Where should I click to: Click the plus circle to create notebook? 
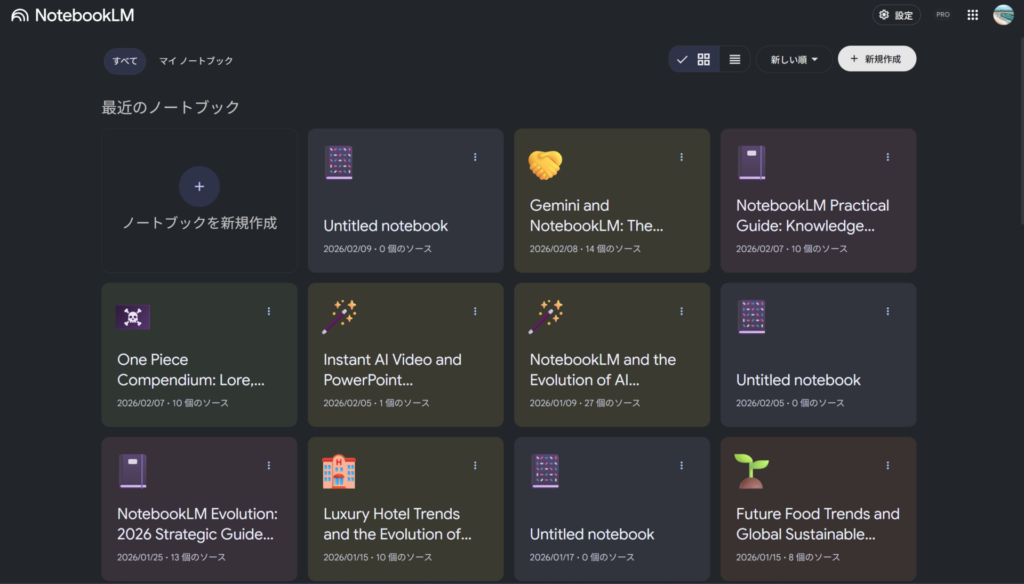tap(199, 186)
